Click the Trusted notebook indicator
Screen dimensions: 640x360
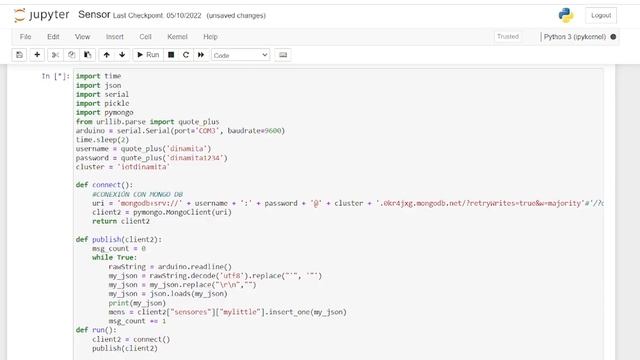[x=508, y=37]
